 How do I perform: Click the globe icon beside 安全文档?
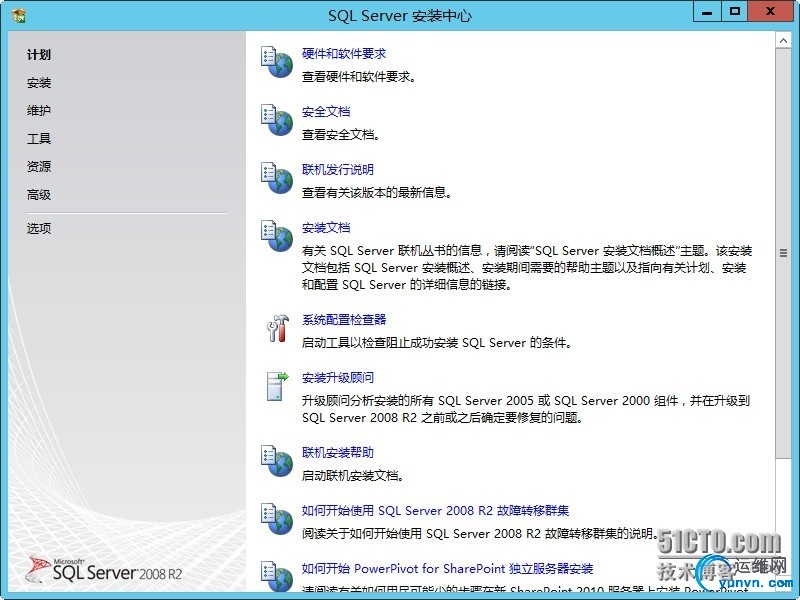click(x=277, y=120)
